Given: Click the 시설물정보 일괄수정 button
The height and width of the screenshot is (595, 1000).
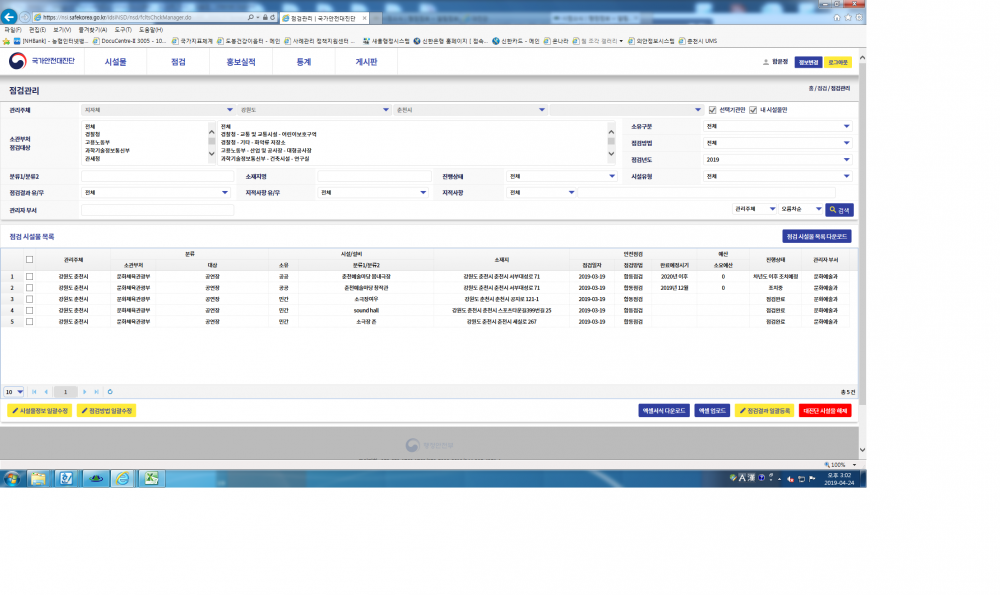Looking at the screenshot, I should pyautogui.click(x=40, y=411).
